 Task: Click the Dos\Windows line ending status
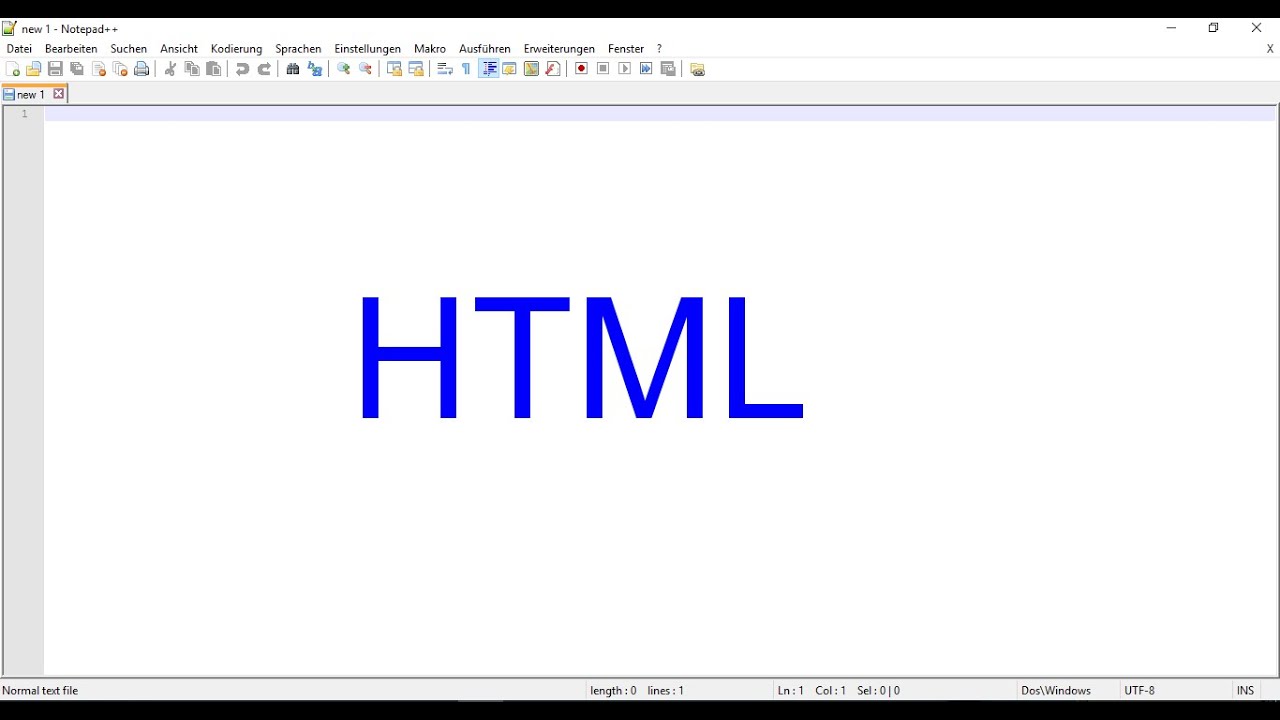coord(1056,690)
